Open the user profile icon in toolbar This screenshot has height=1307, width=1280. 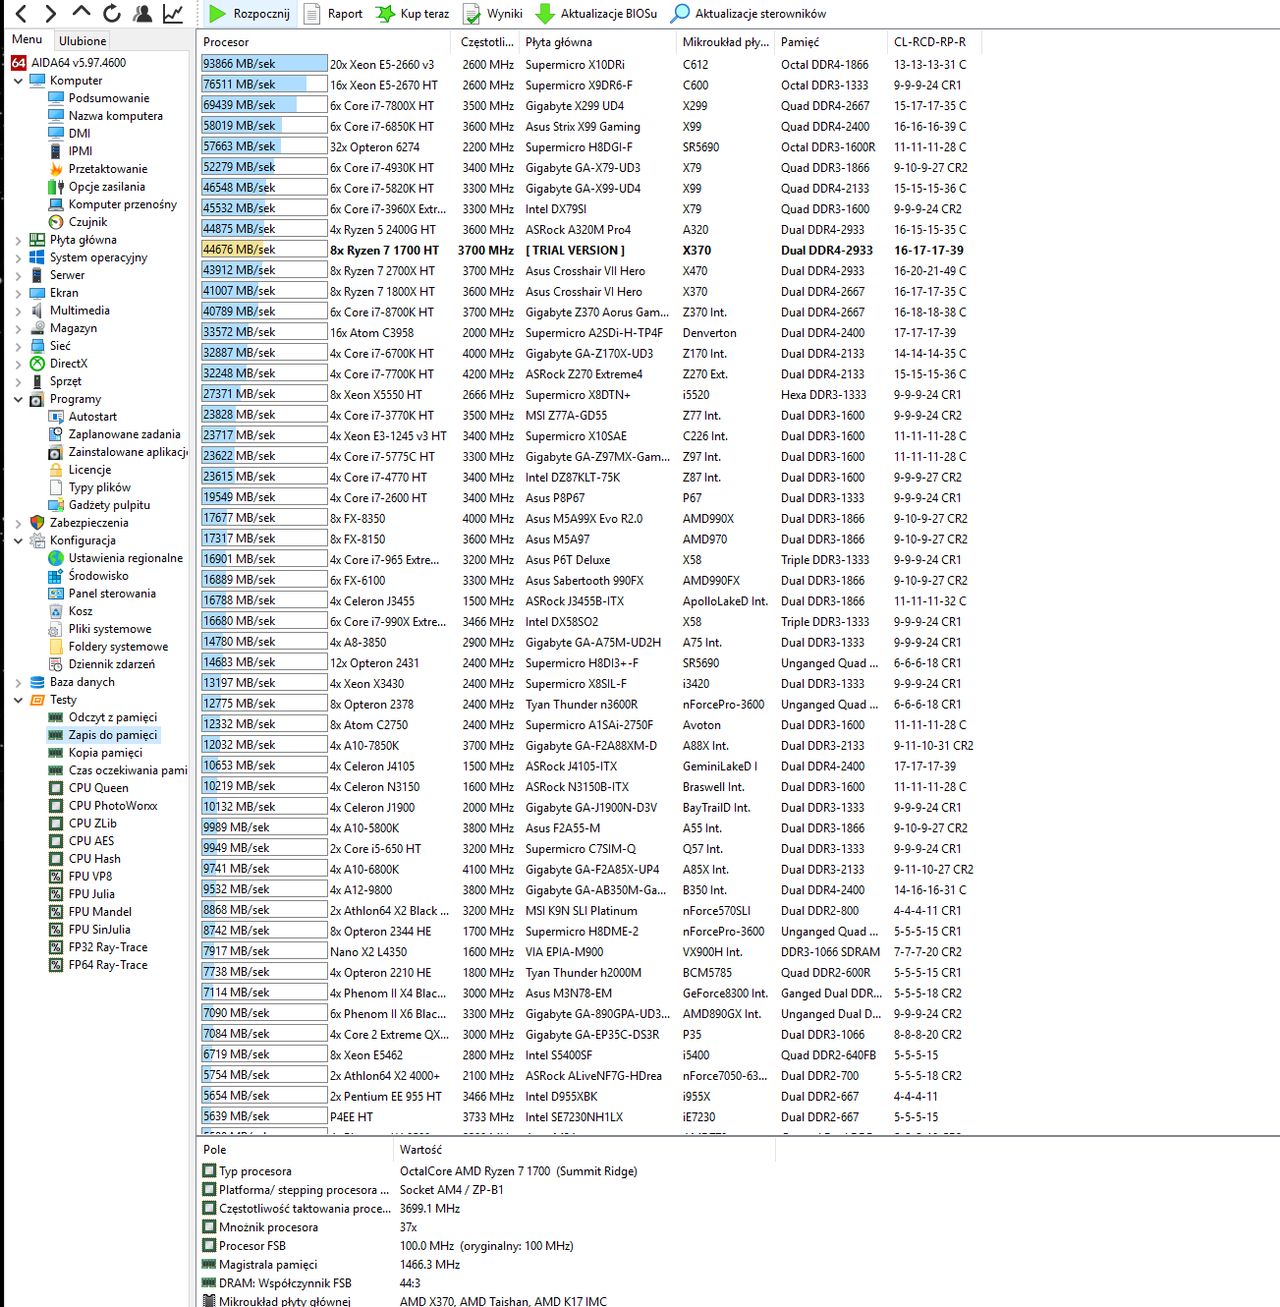click(x=142, y=14)
